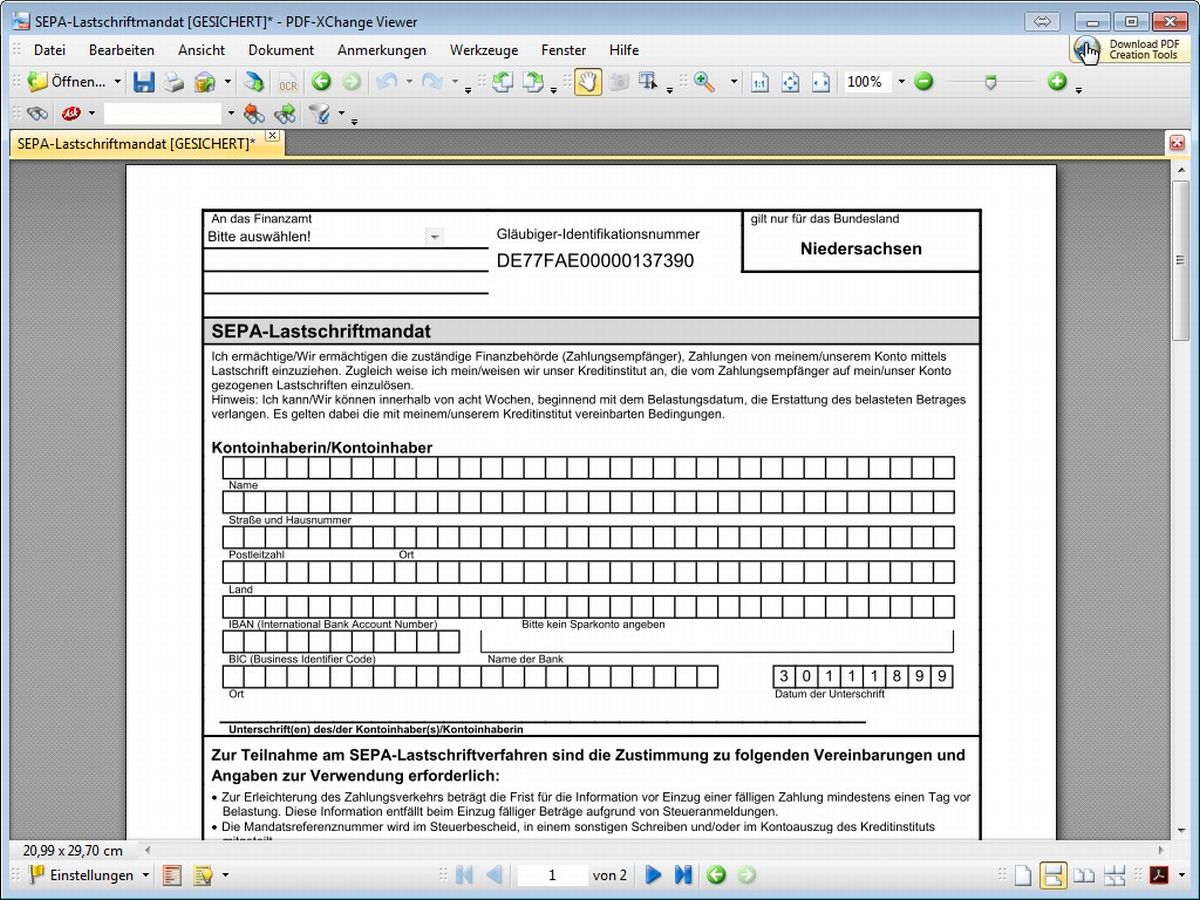Click the red PDF icon in the bottom bar
Image resolution: width=1200 pixels, height=900 pixels.
pyautogui.click(x=1158, y=875)
